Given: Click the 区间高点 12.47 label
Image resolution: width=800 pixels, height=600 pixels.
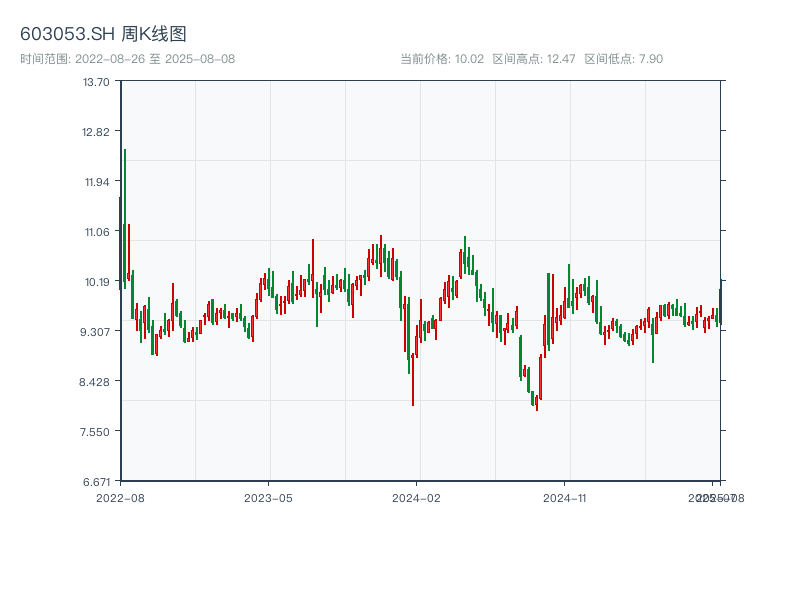Looking at the screenshot, I should tap(534, 59).
